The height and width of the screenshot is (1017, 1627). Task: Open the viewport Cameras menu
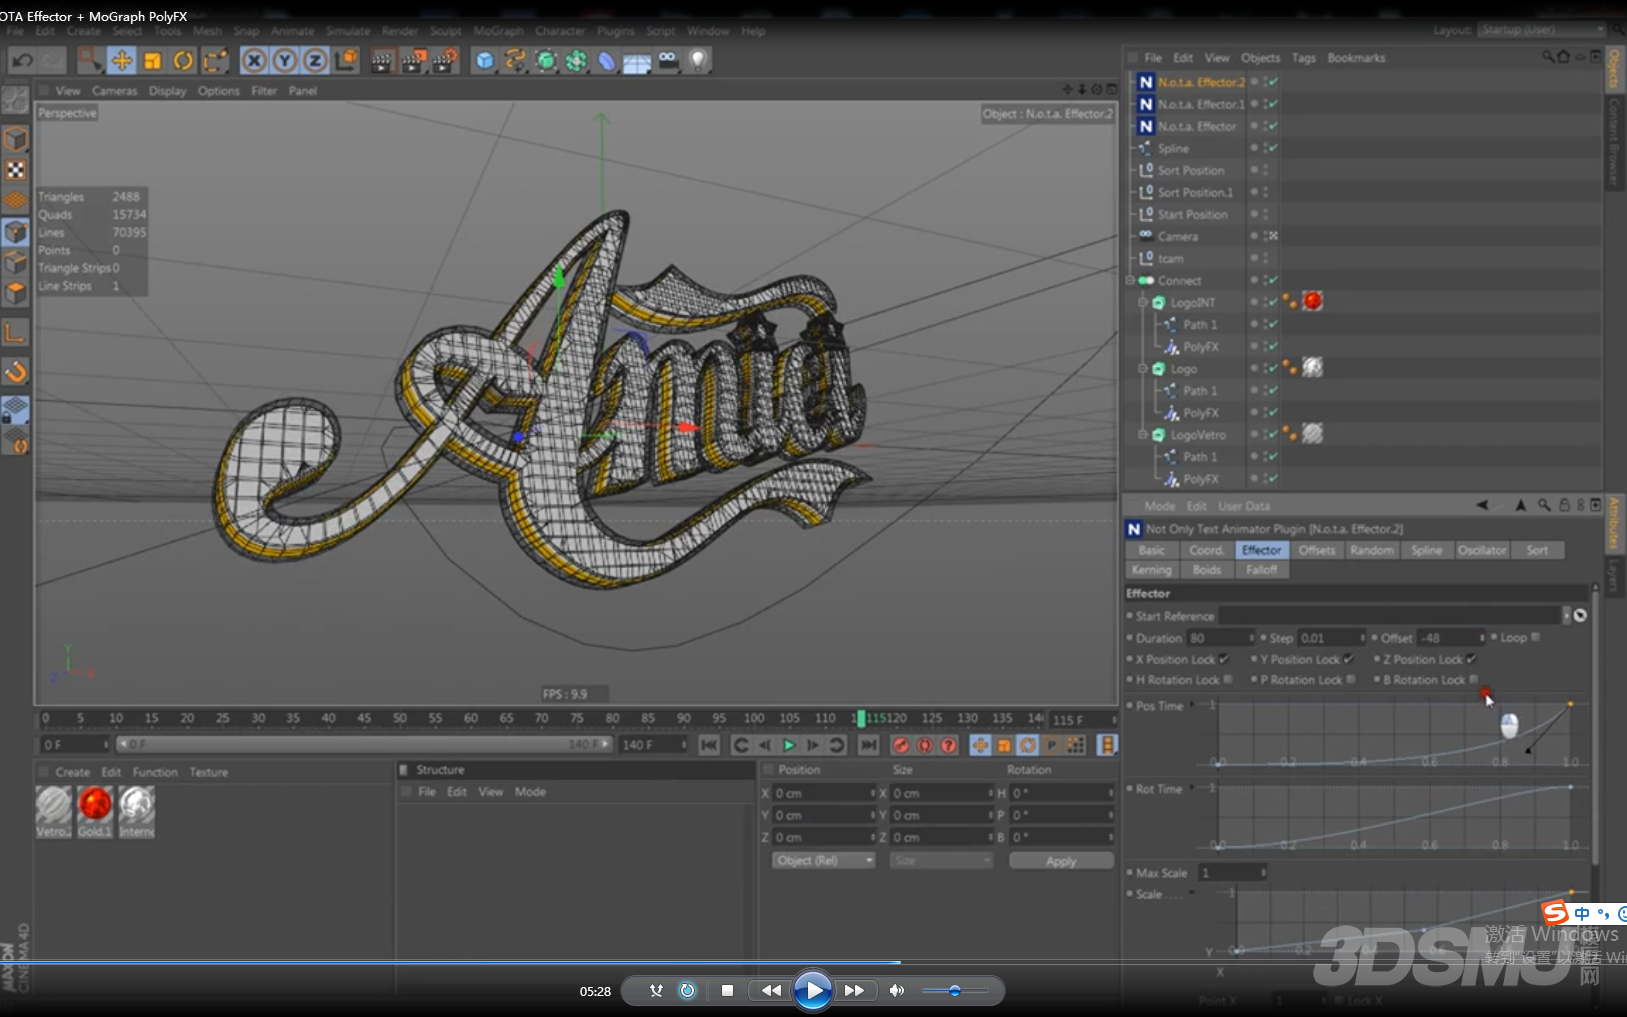(114, 91)
